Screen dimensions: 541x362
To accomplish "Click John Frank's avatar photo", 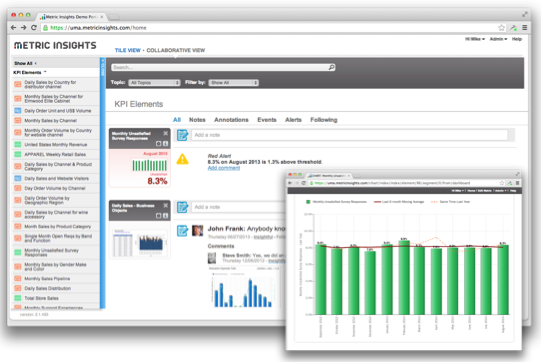I will (197, 231).
